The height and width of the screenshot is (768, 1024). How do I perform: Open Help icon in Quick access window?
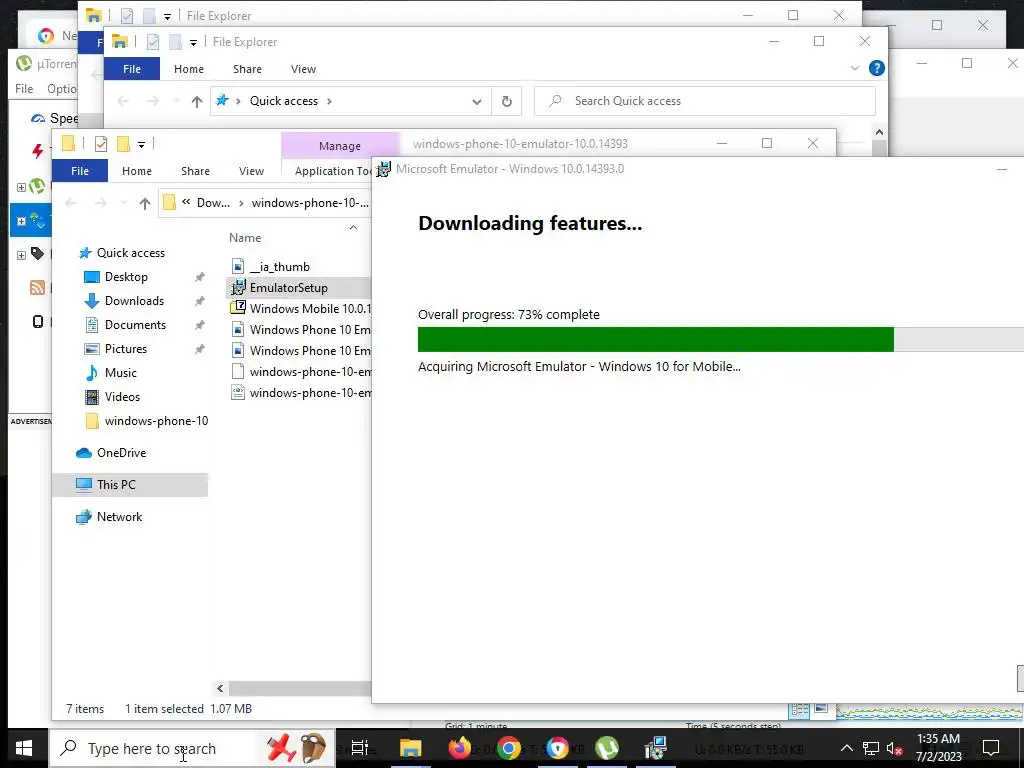point(876,68)
